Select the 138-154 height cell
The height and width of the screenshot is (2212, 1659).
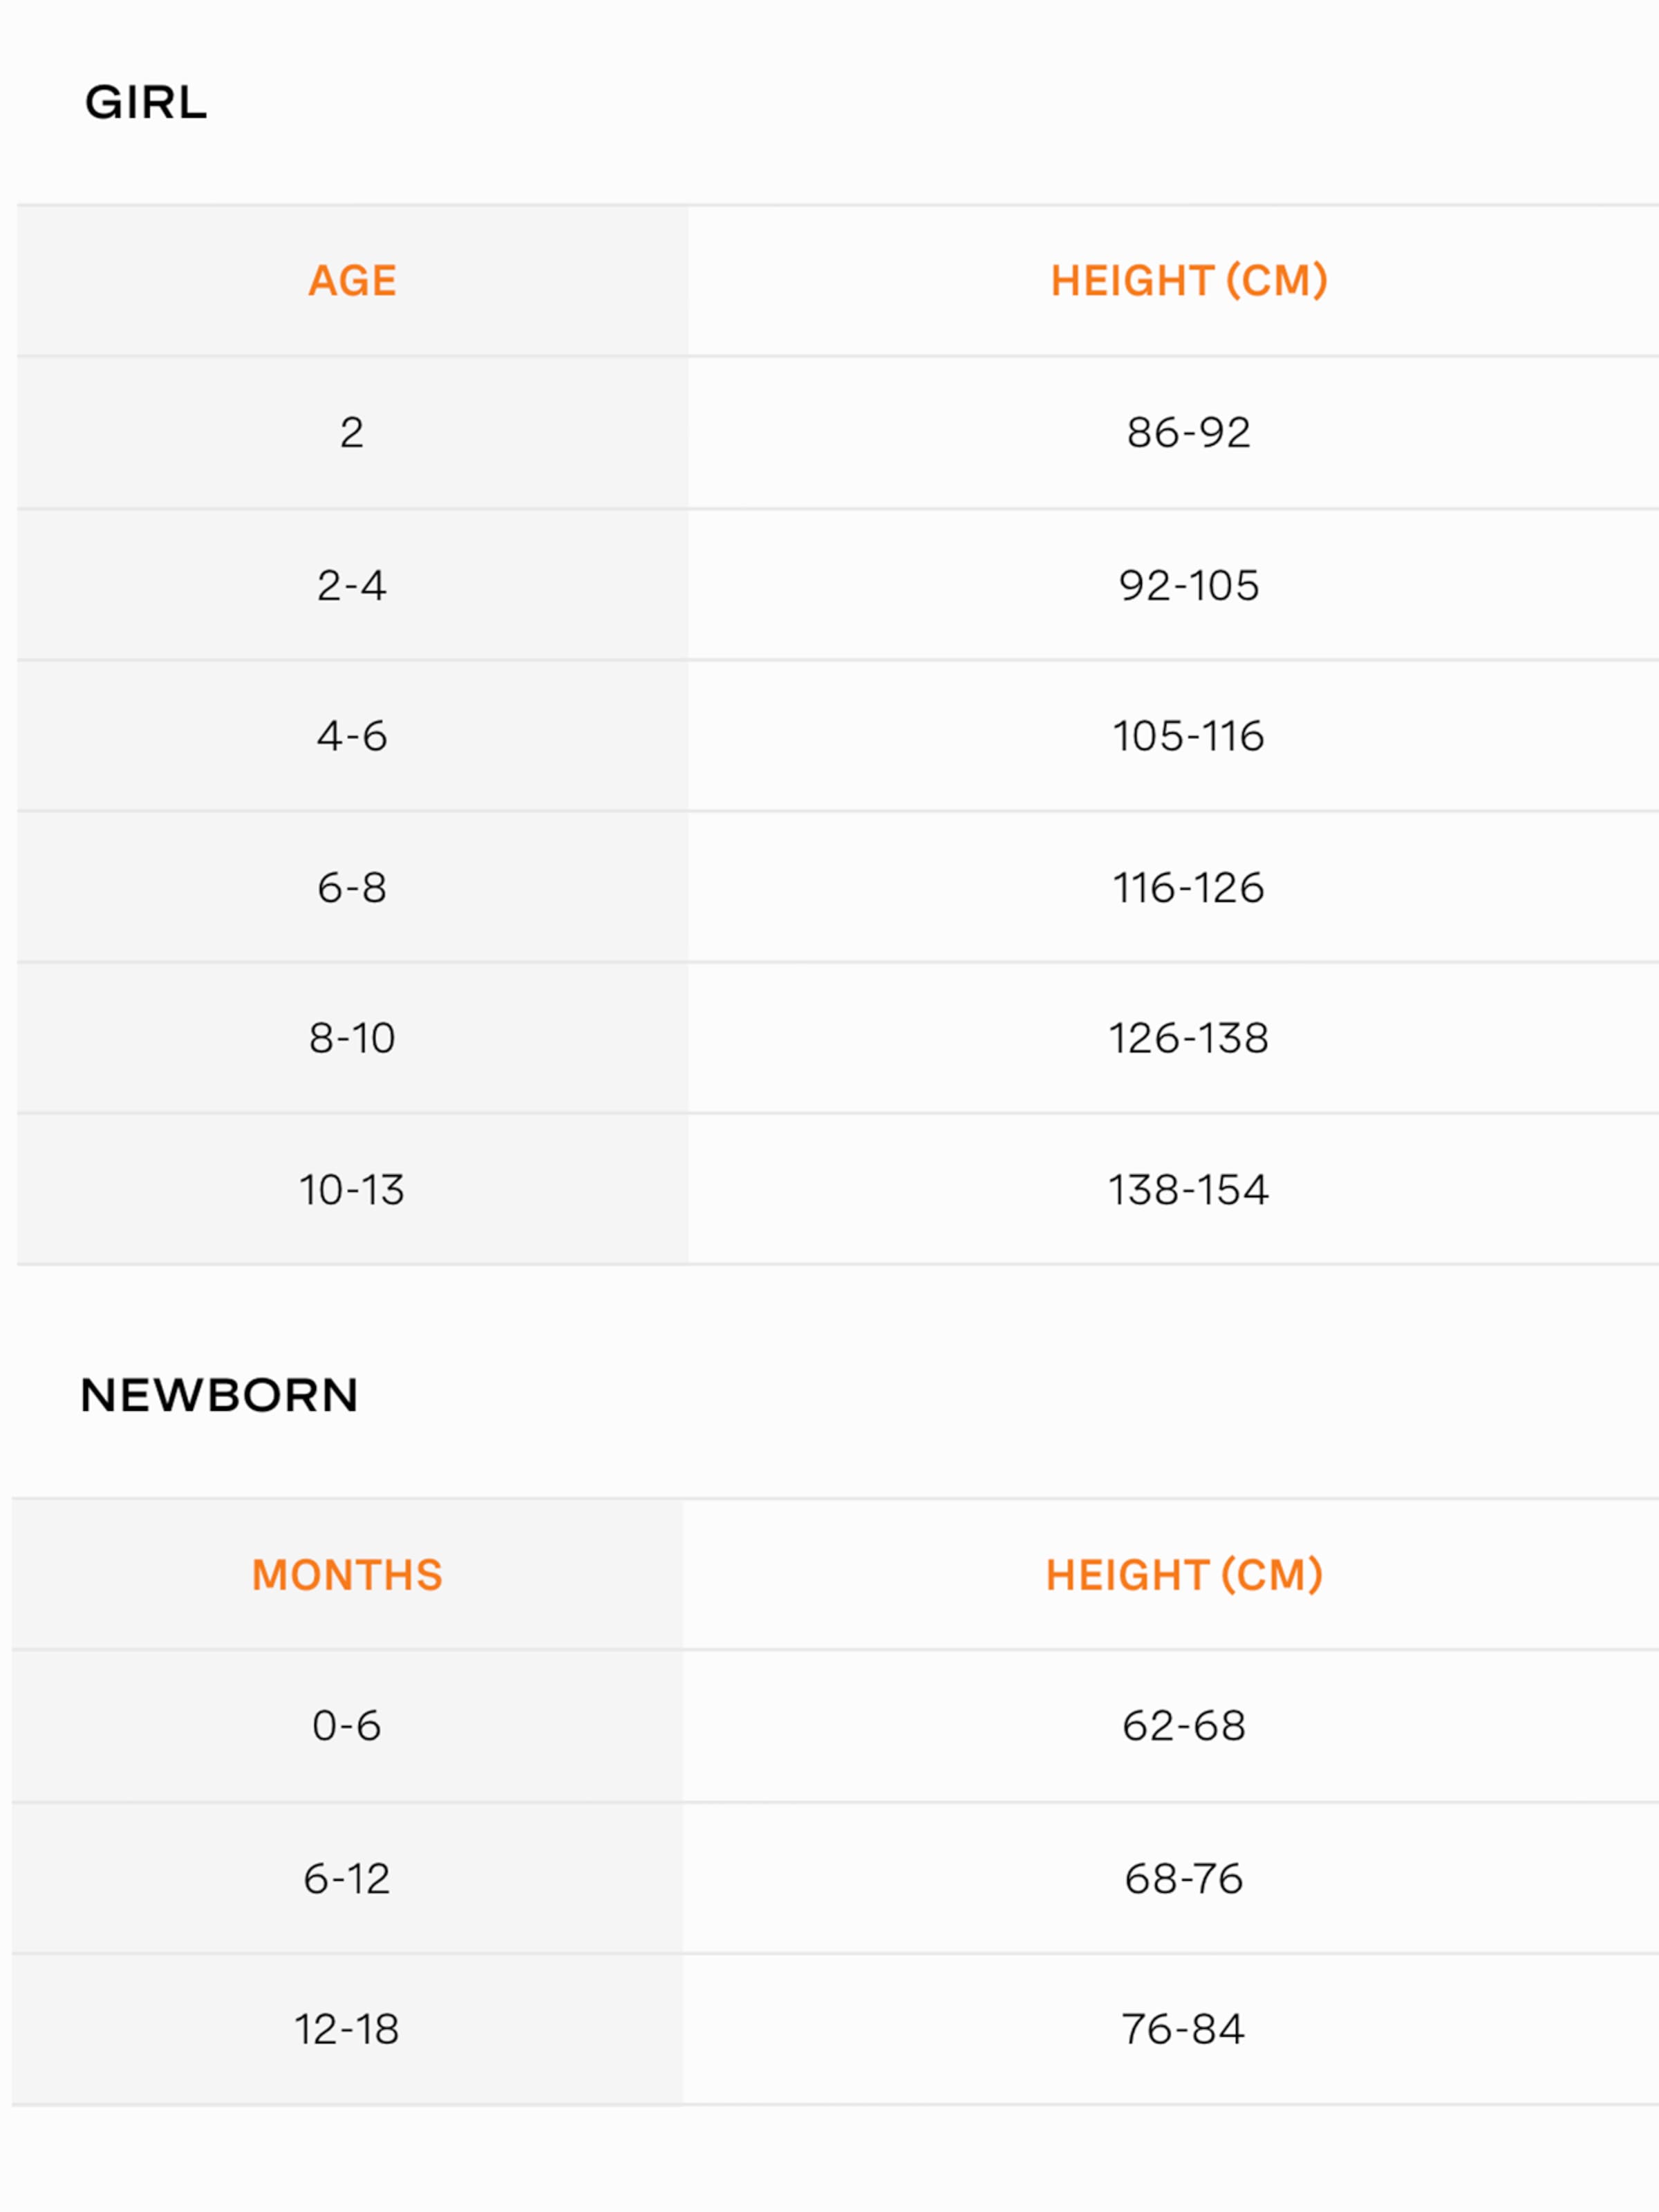pyautogui.click(x=1188, y=1190)
